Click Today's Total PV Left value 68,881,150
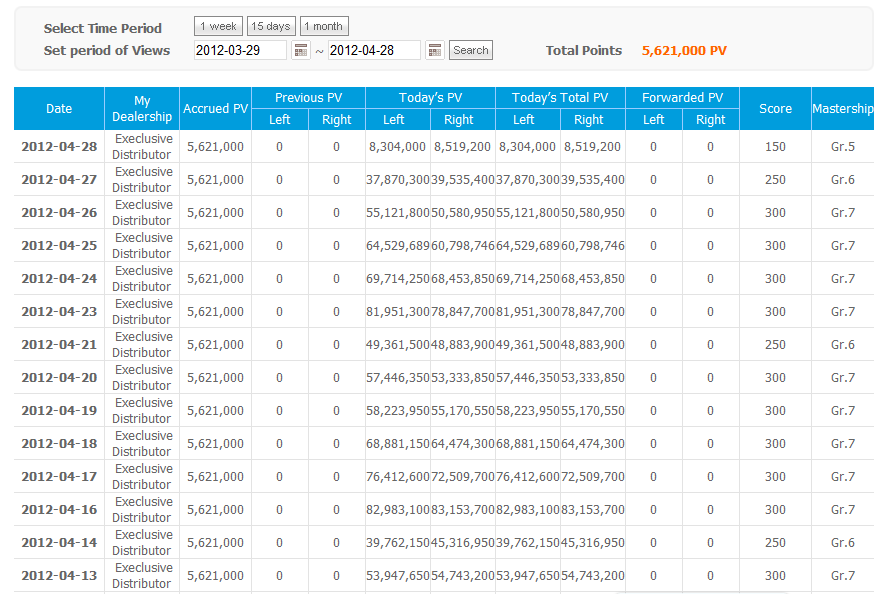Viewport: 883px width, 594px height. 528,444
